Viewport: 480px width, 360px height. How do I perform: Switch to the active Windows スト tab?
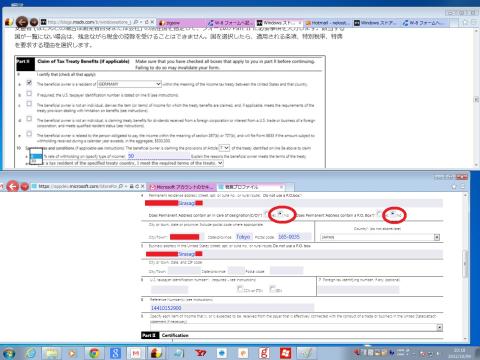(x=279, y=23)
